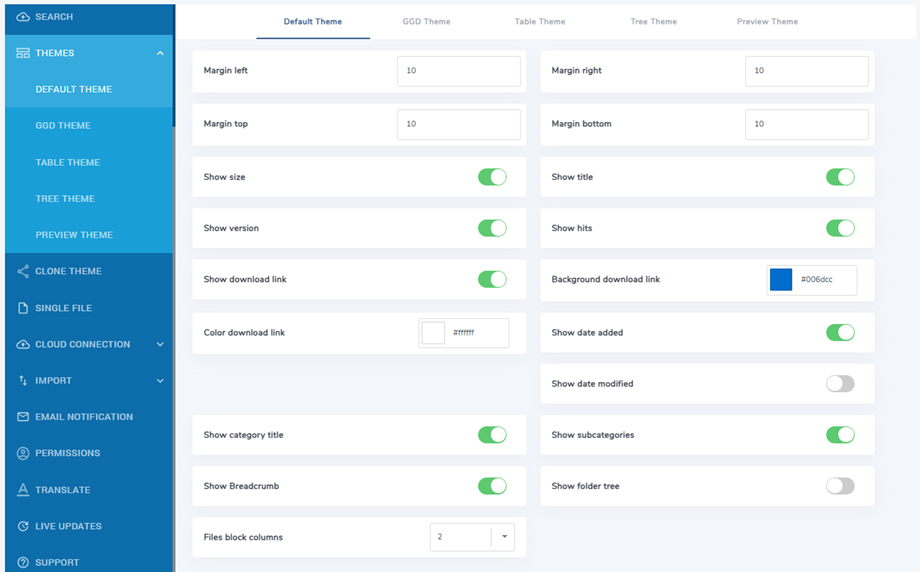Image resolution: width=920 pixels, height=572 pixels.
Task: Switch to the GGD Theme tab
Action: click(426, 21)
